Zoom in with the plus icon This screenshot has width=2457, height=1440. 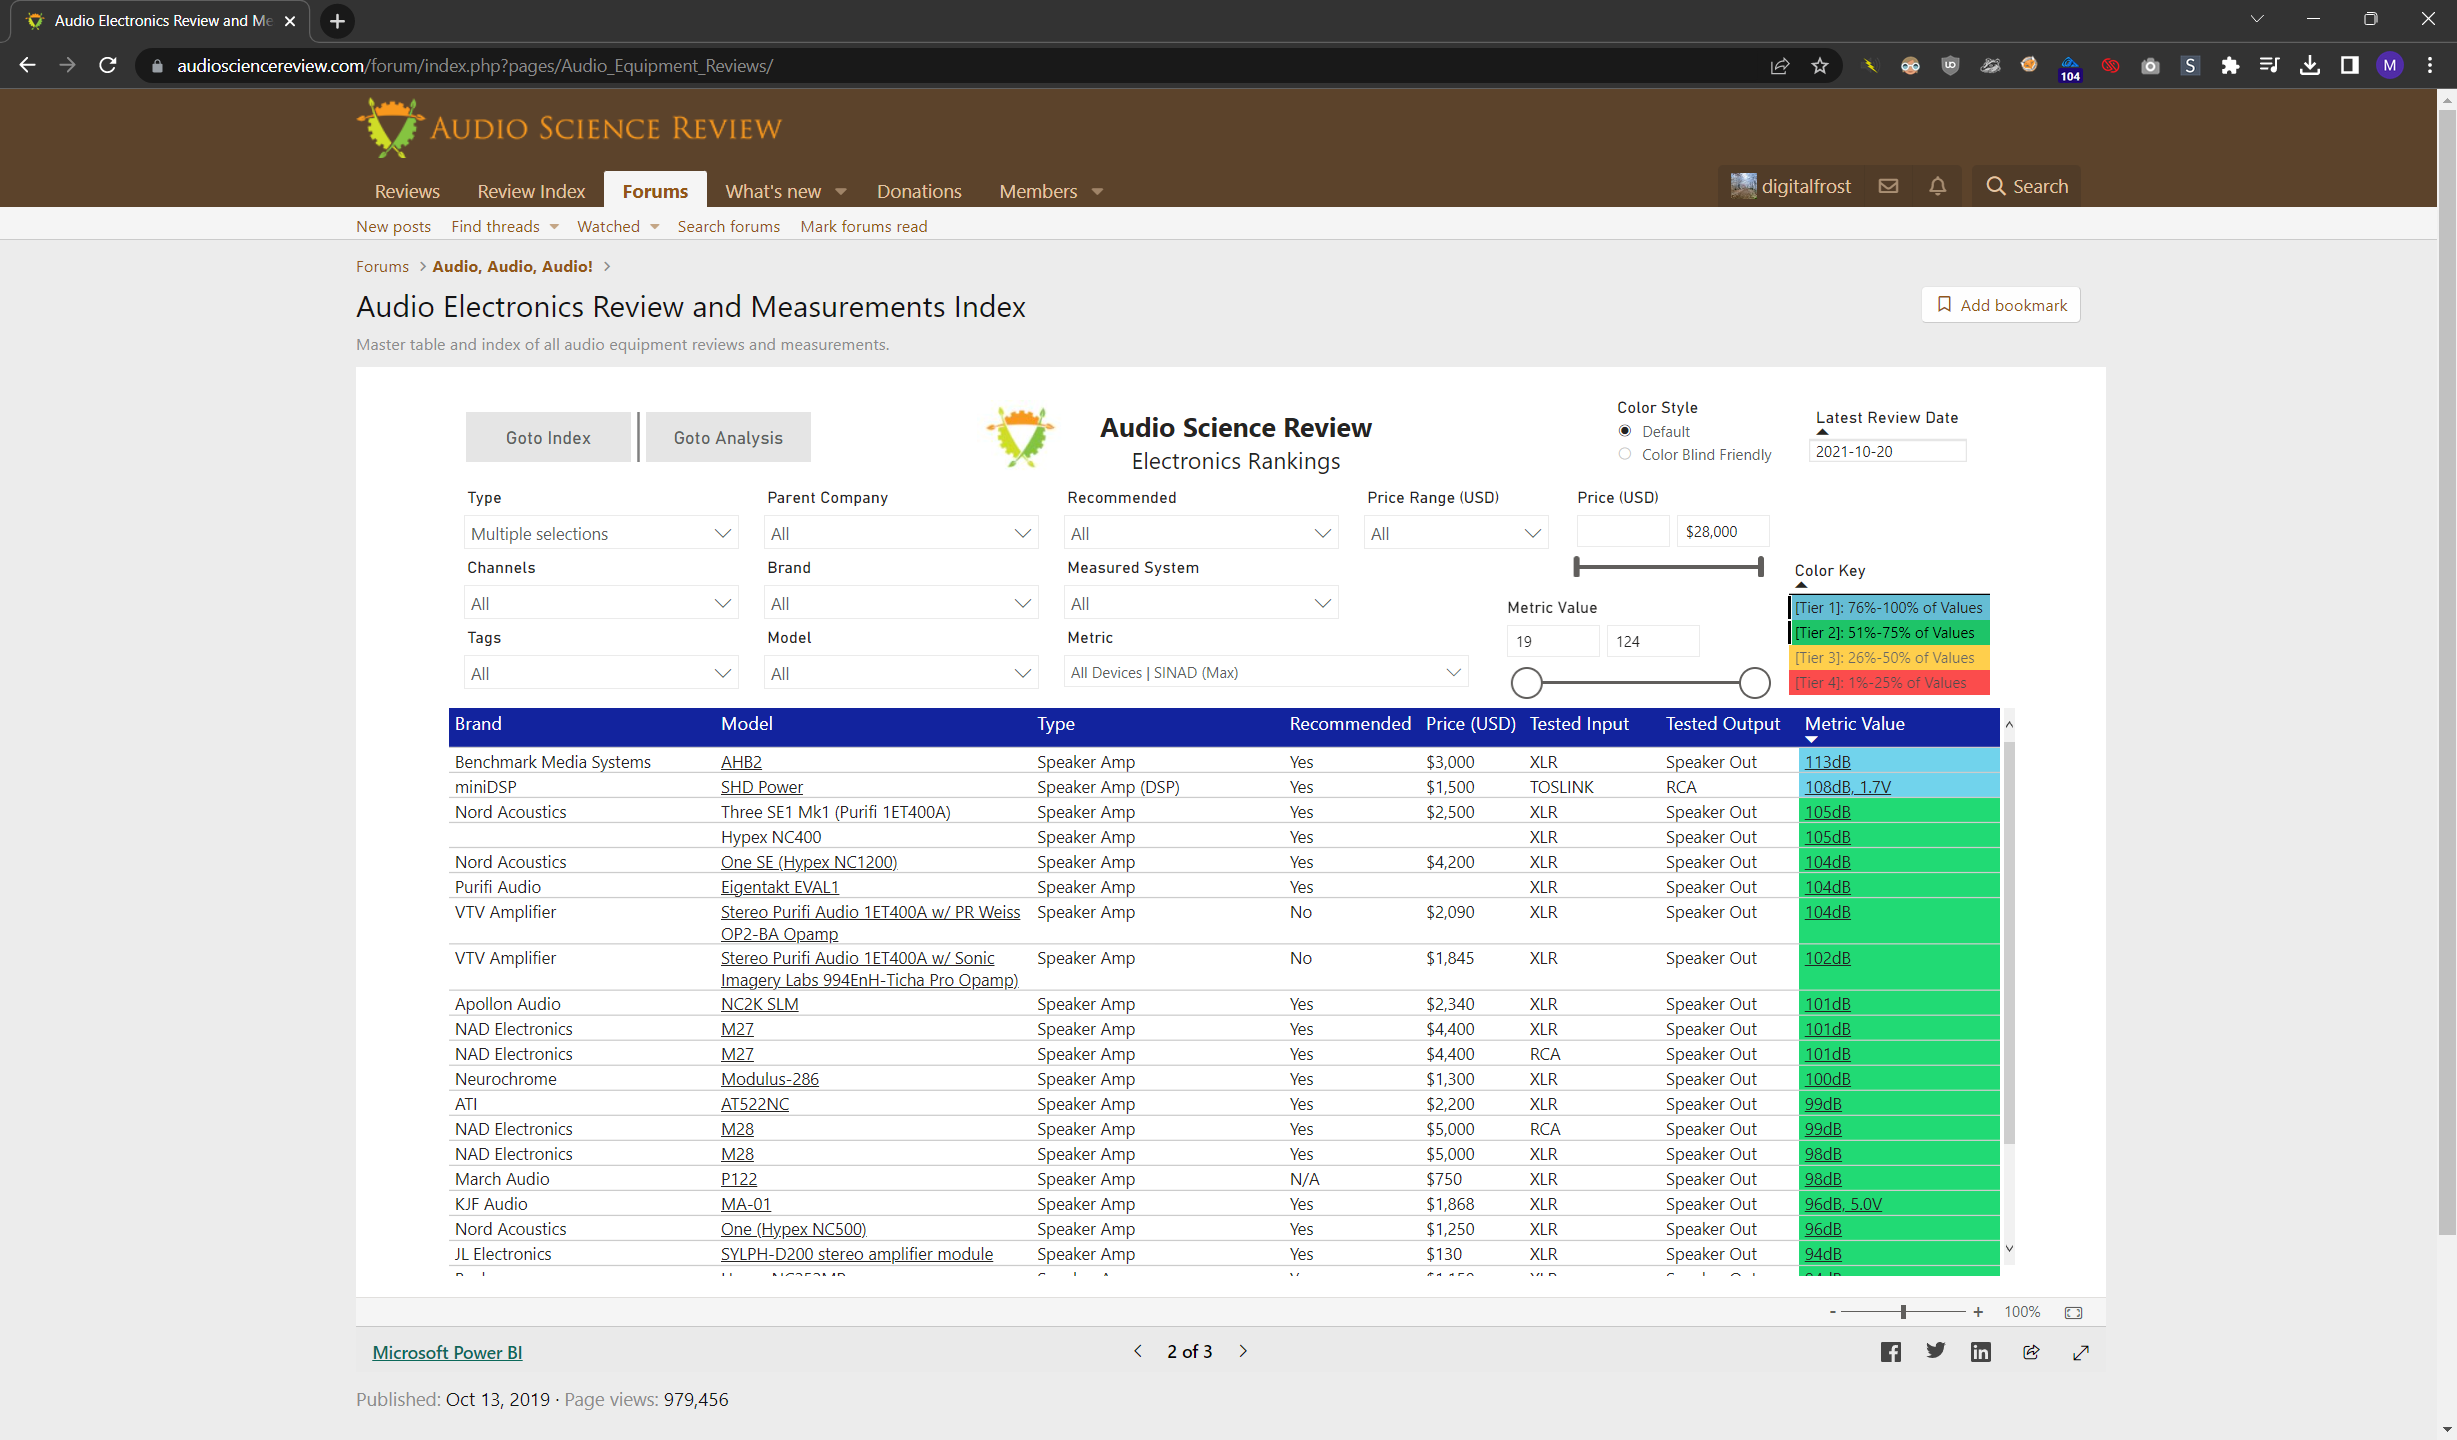tap(1978, 1312)
